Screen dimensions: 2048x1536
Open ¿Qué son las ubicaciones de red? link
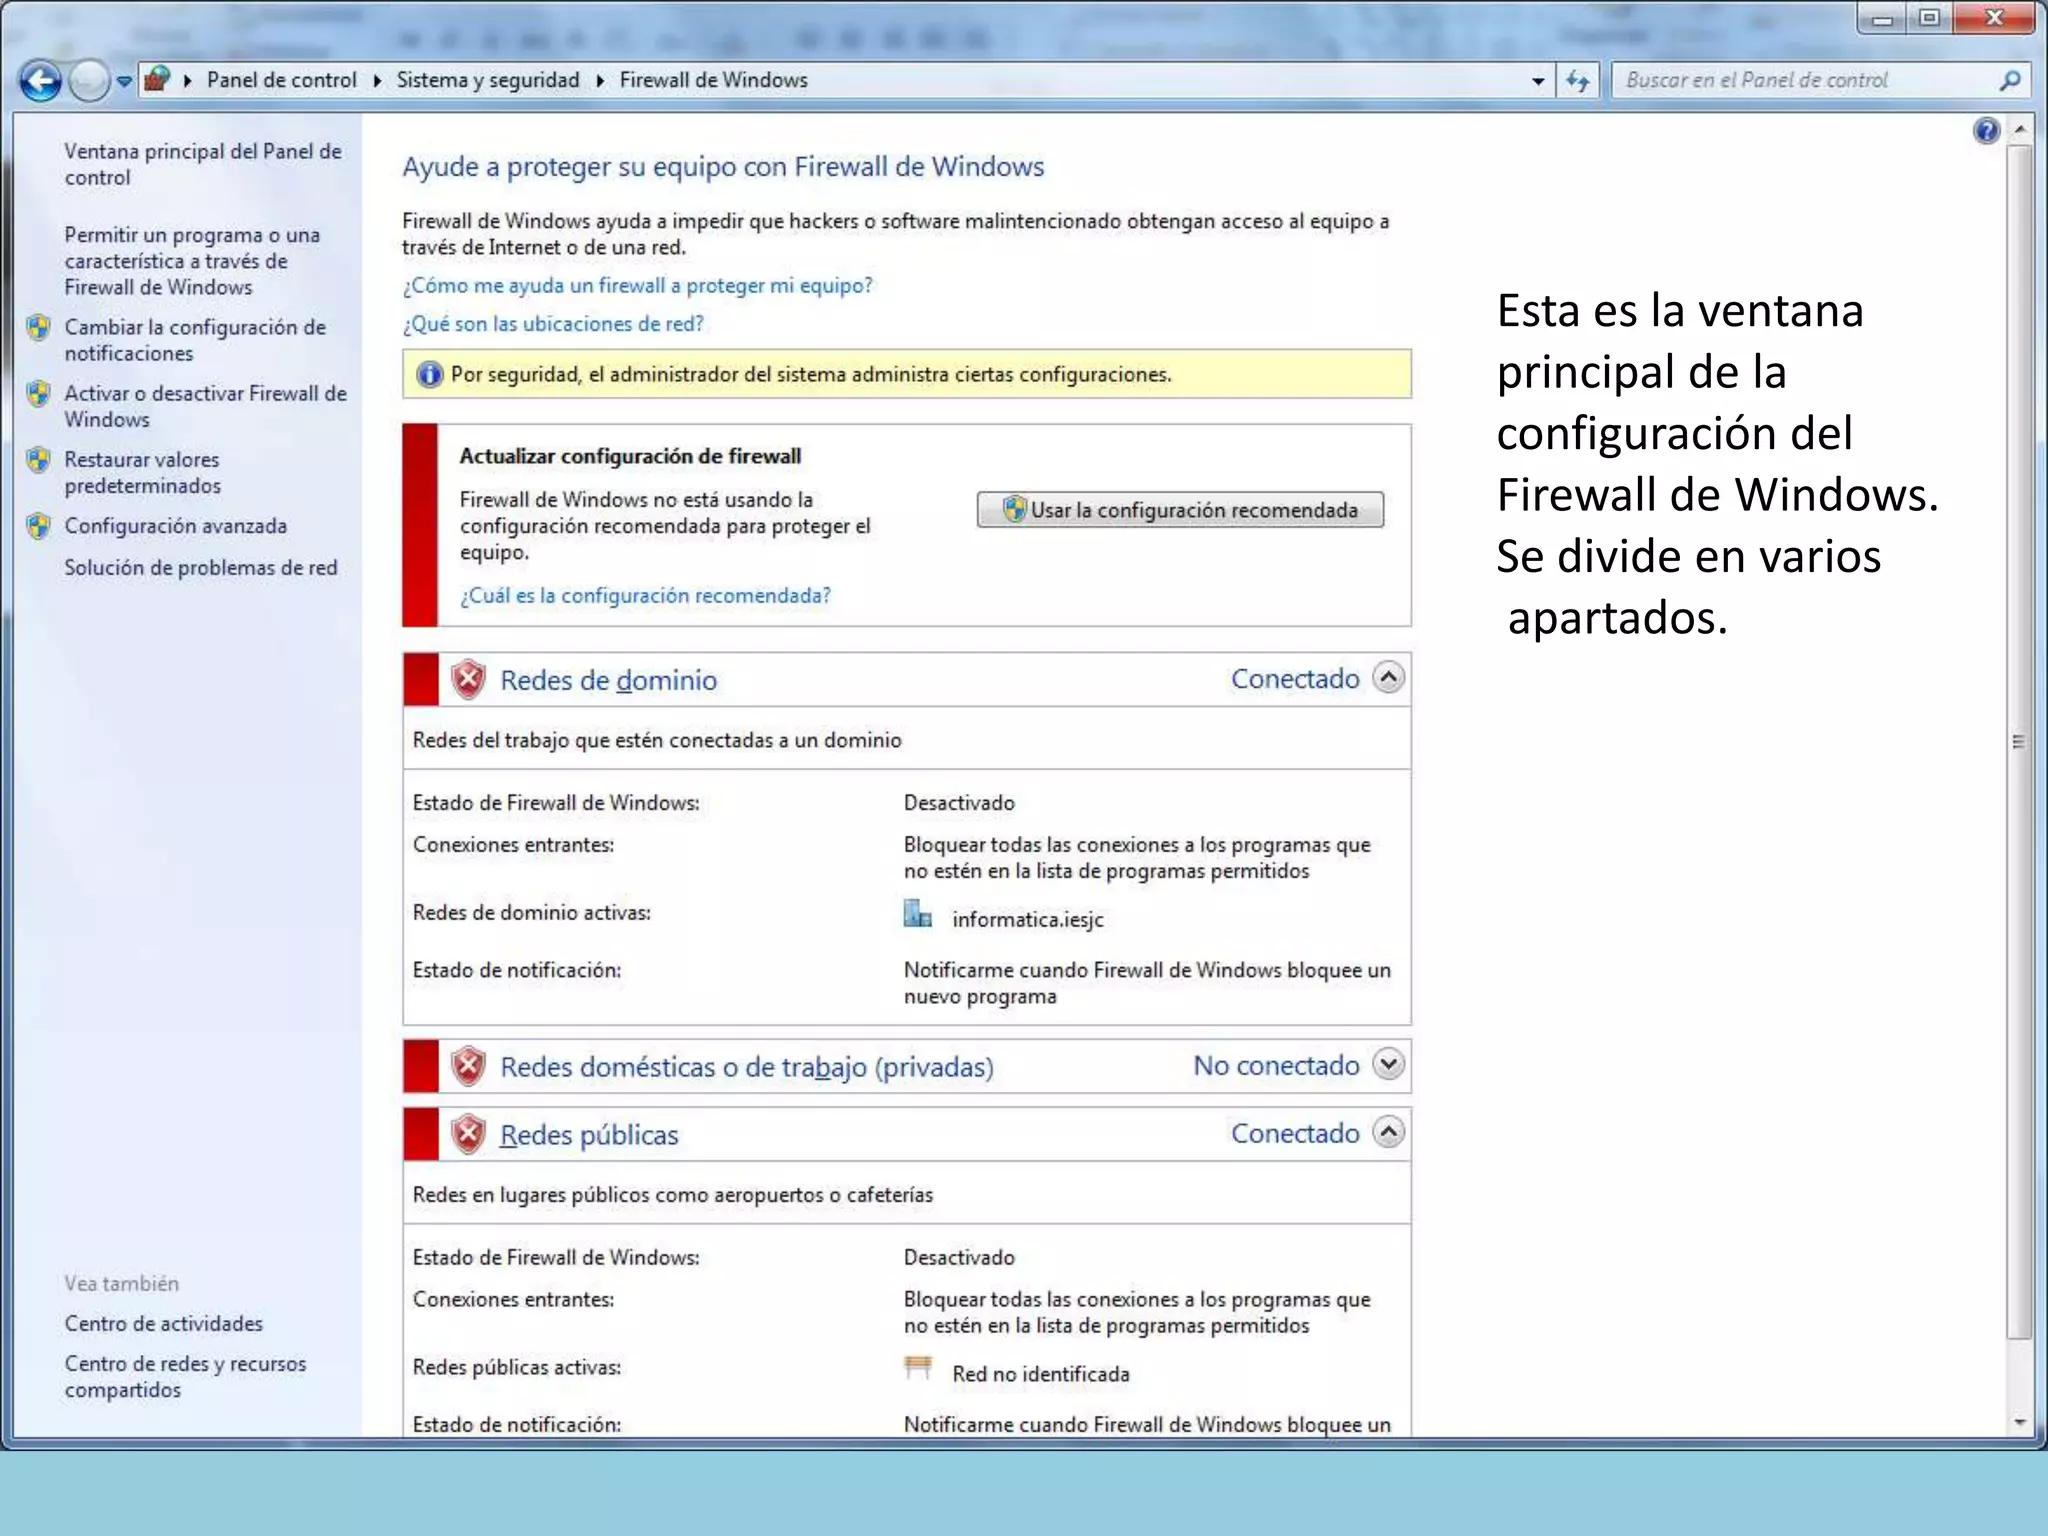coord(553,324)
